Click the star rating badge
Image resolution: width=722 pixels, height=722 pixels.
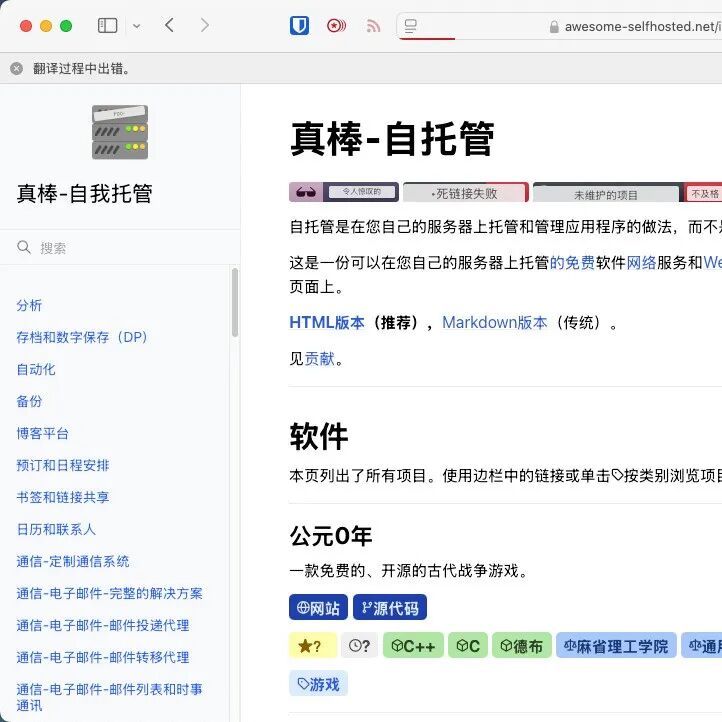tap(313, 646)
